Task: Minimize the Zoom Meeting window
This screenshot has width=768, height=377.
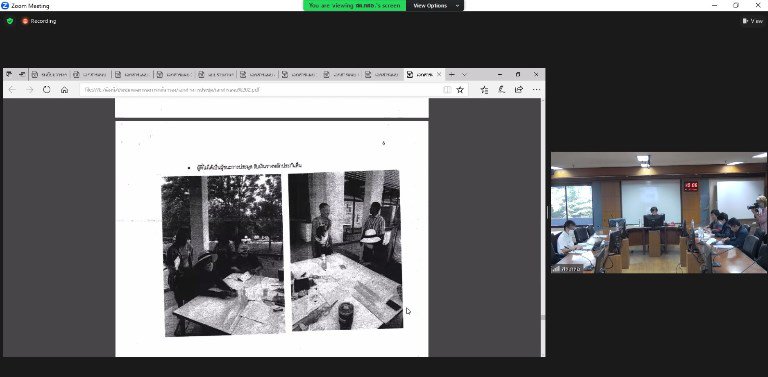Action: coord(715,5)
